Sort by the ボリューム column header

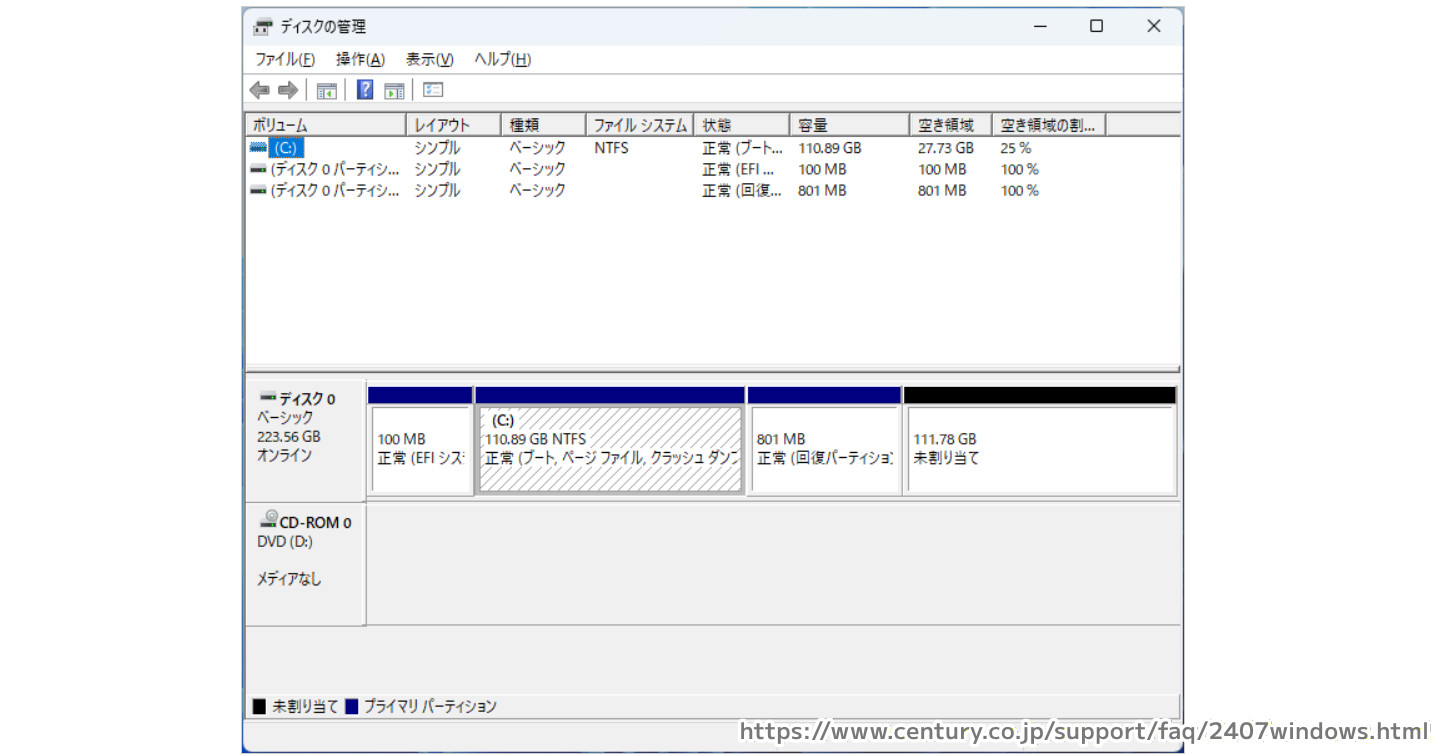[325, 125]
